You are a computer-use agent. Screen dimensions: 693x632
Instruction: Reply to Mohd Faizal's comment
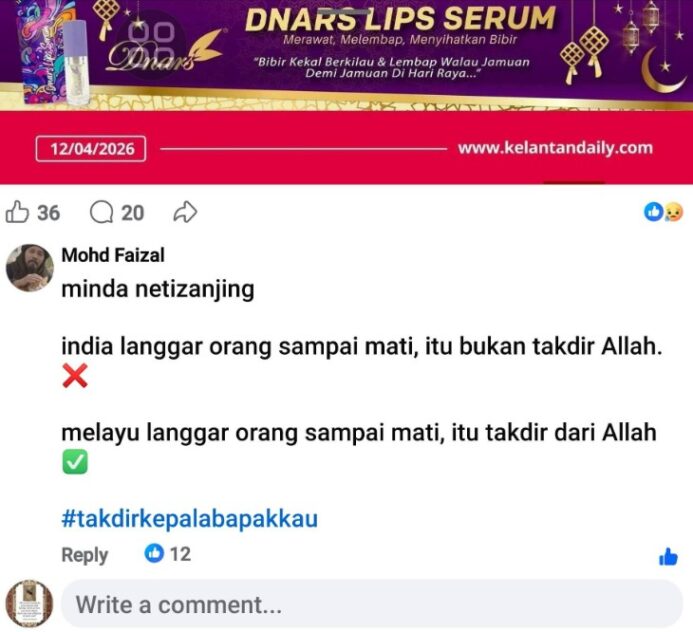tap(84, 555)
